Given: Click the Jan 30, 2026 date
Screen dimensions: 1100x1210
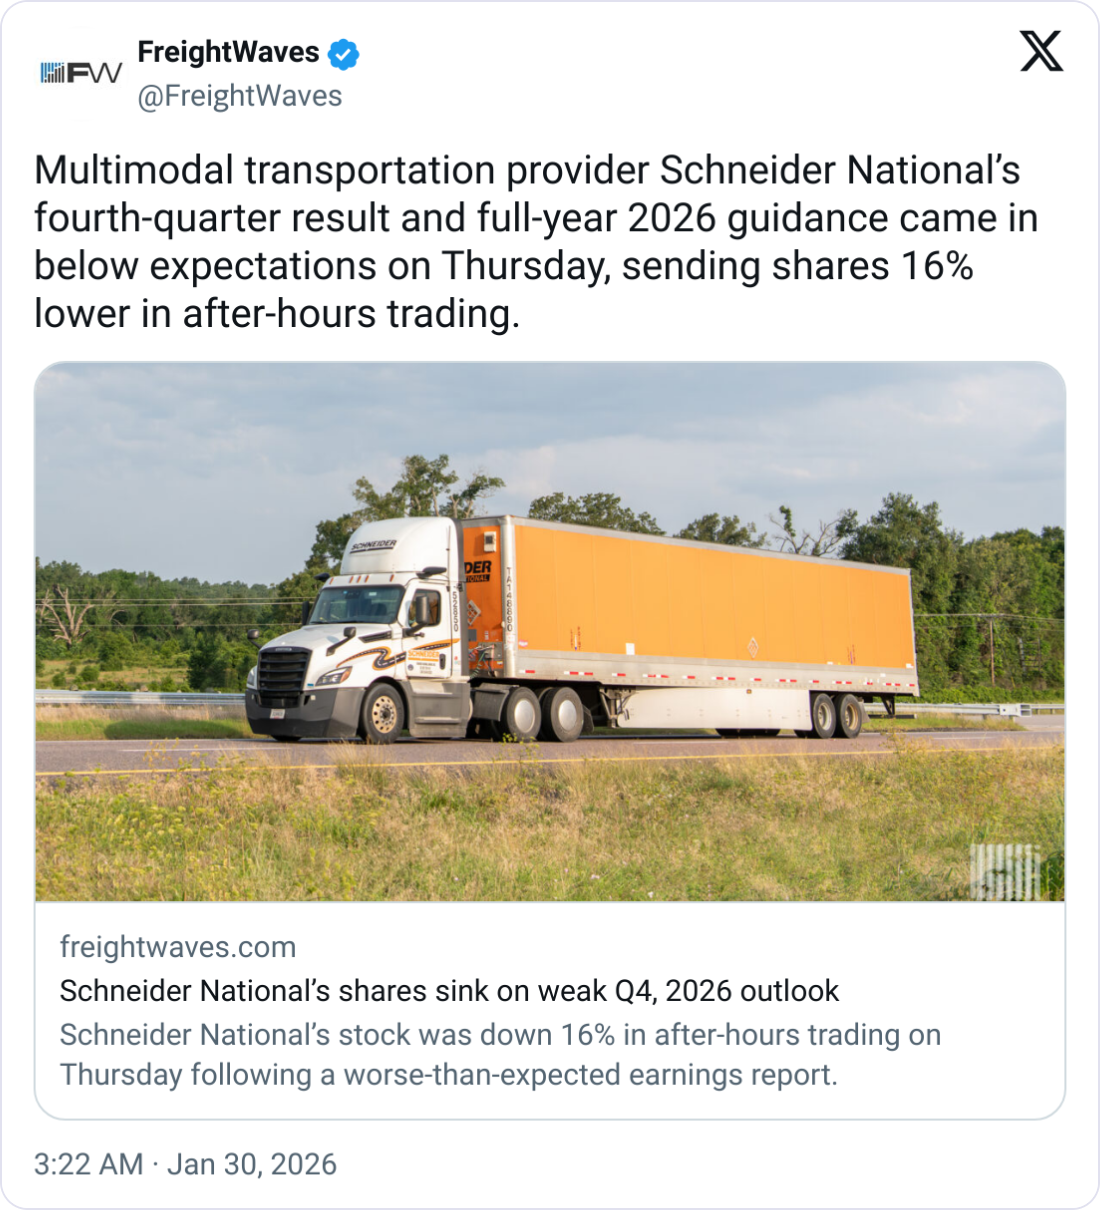Looking at the screenshot, I should 252,1164.
